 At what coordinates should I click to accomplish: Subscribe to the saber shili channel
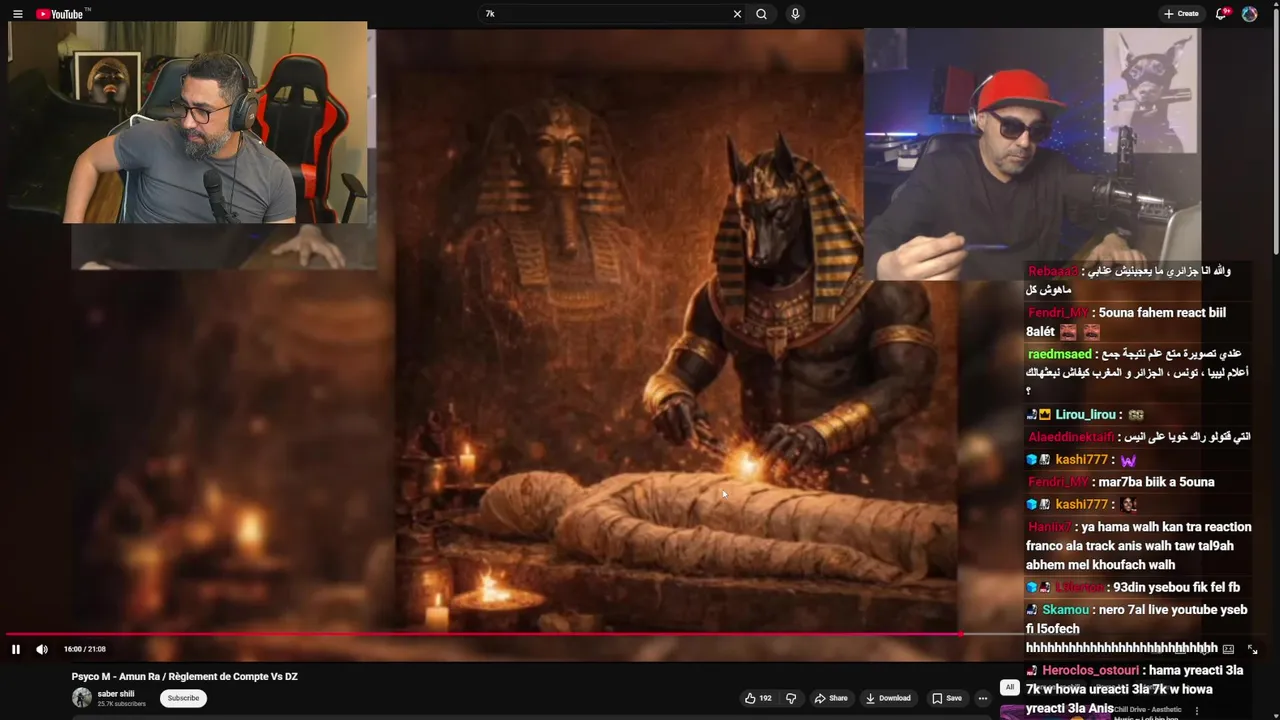tap(183, 698)
